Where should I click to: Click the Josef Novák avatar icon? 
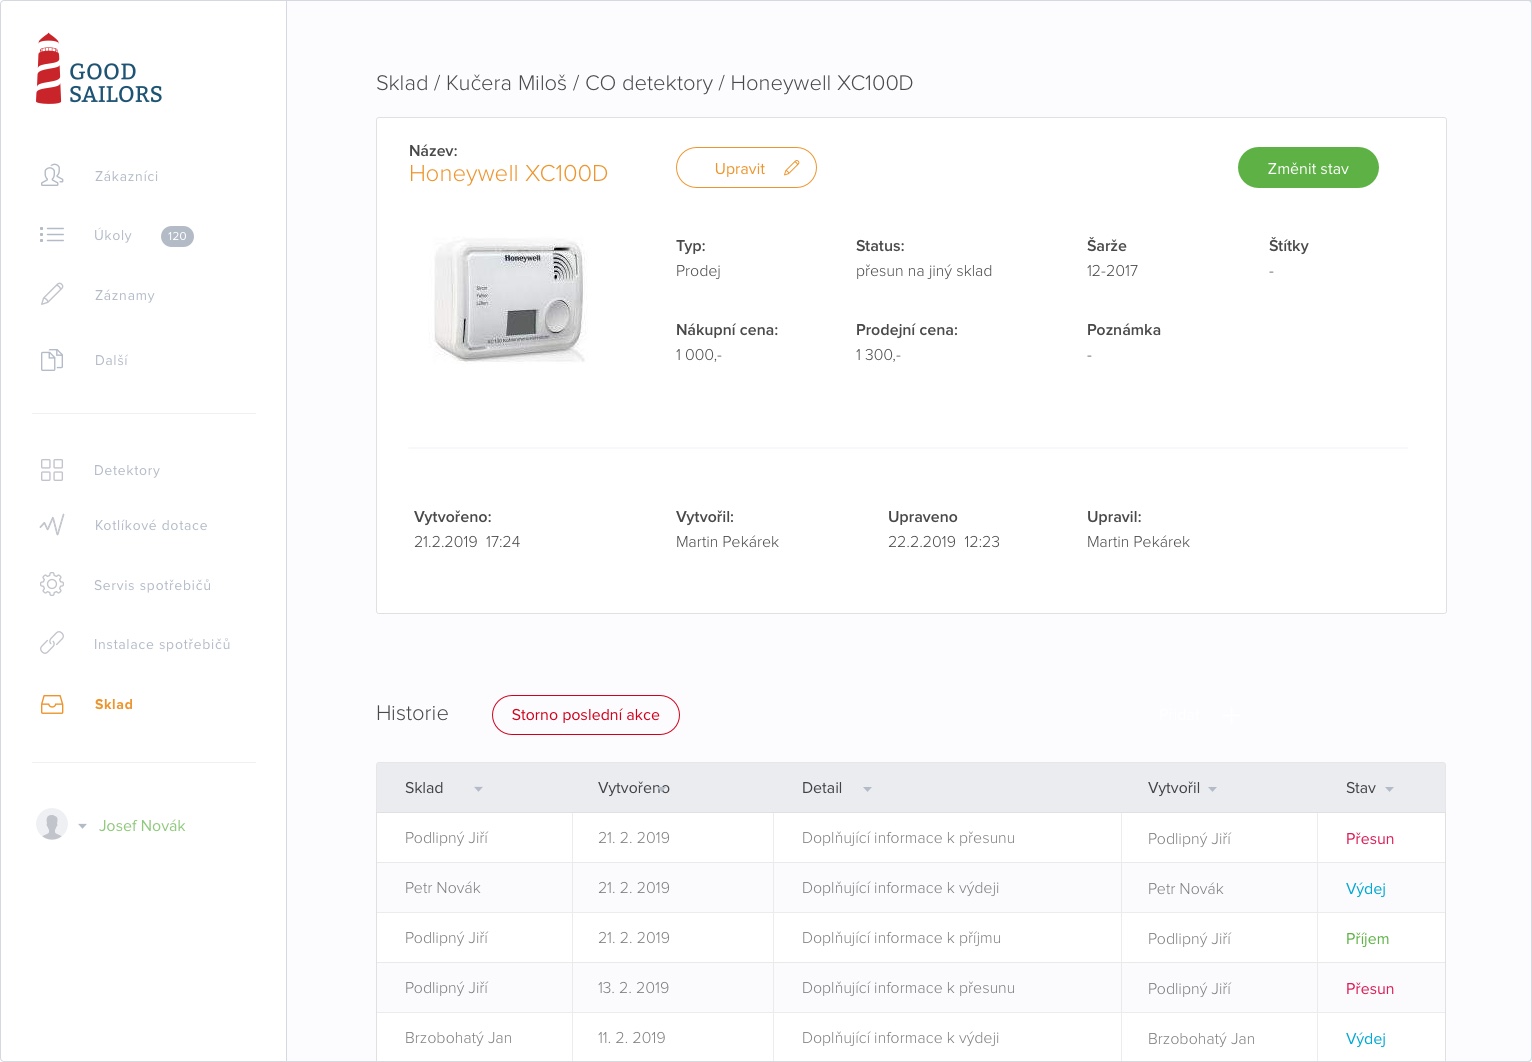(52, 825)
